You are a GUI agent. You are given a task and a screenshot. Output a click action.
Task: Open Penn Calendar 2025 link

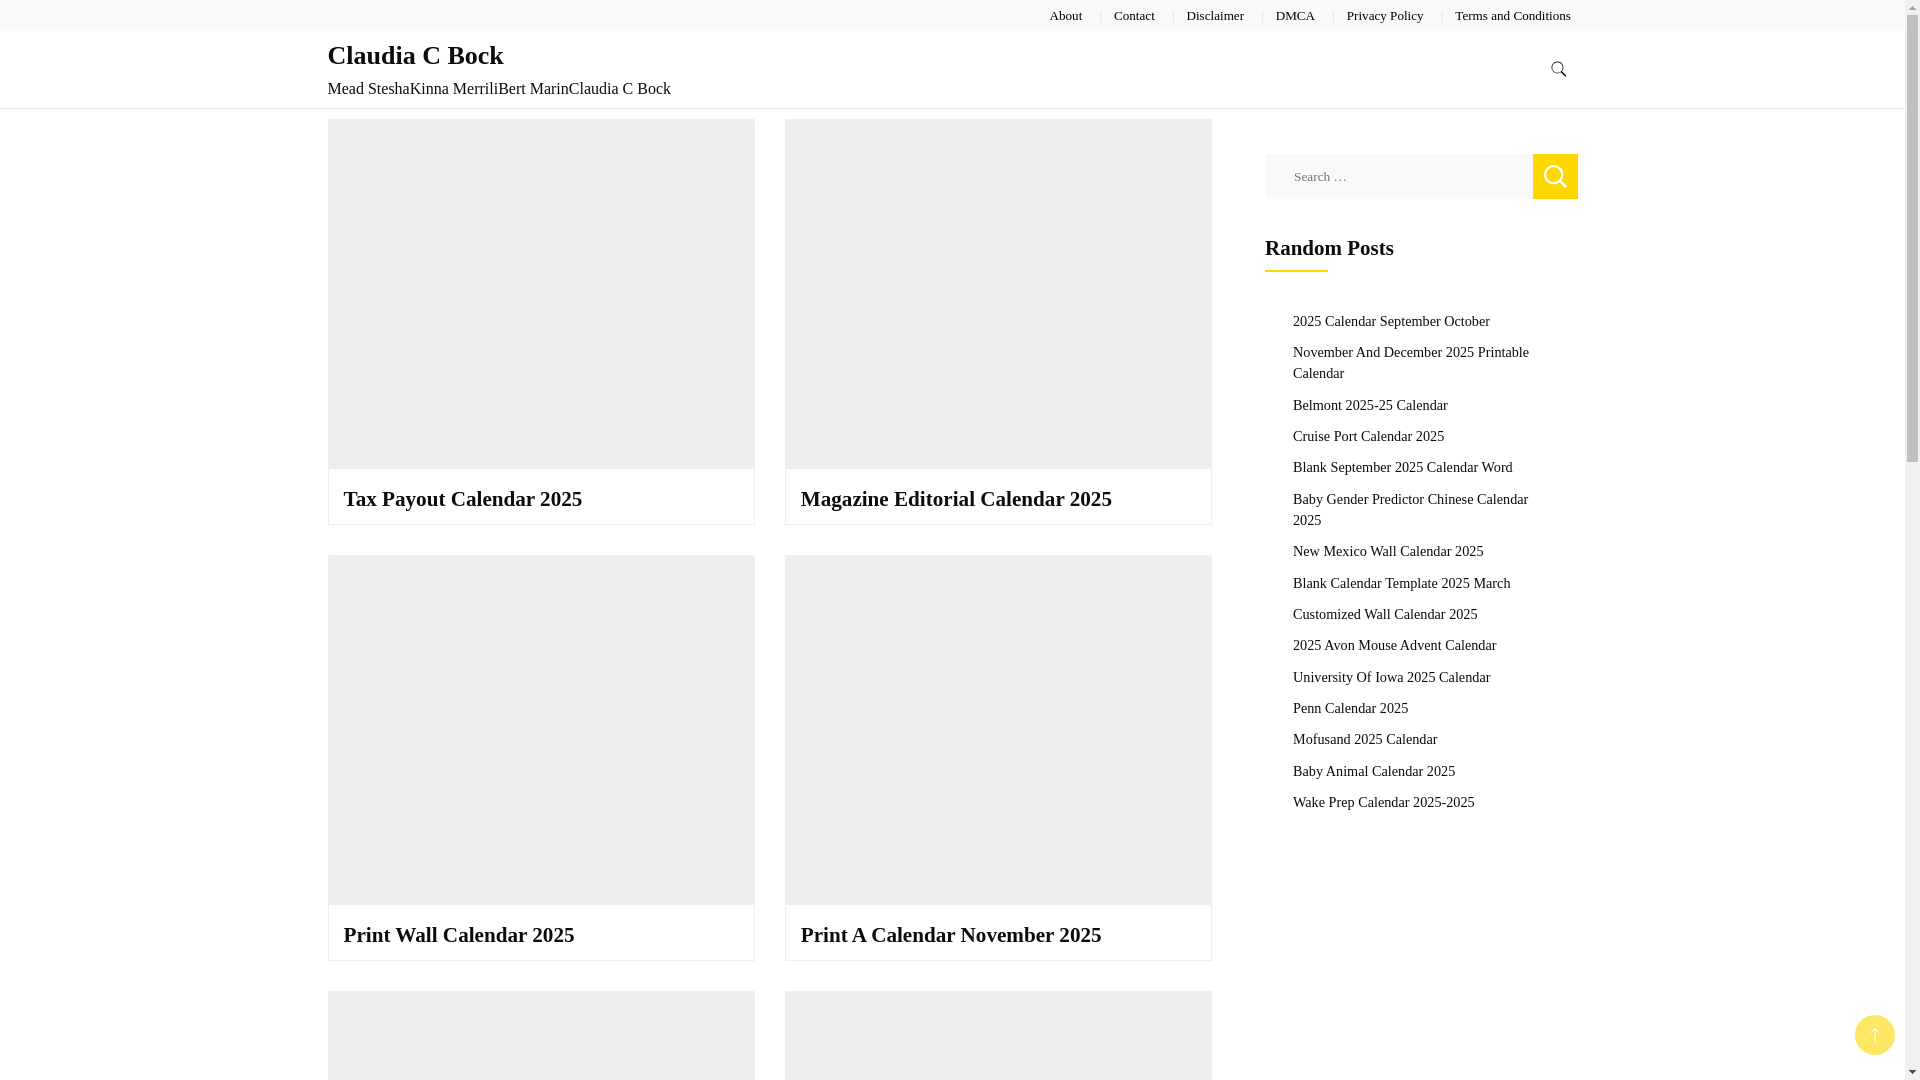coord(1350,708)
